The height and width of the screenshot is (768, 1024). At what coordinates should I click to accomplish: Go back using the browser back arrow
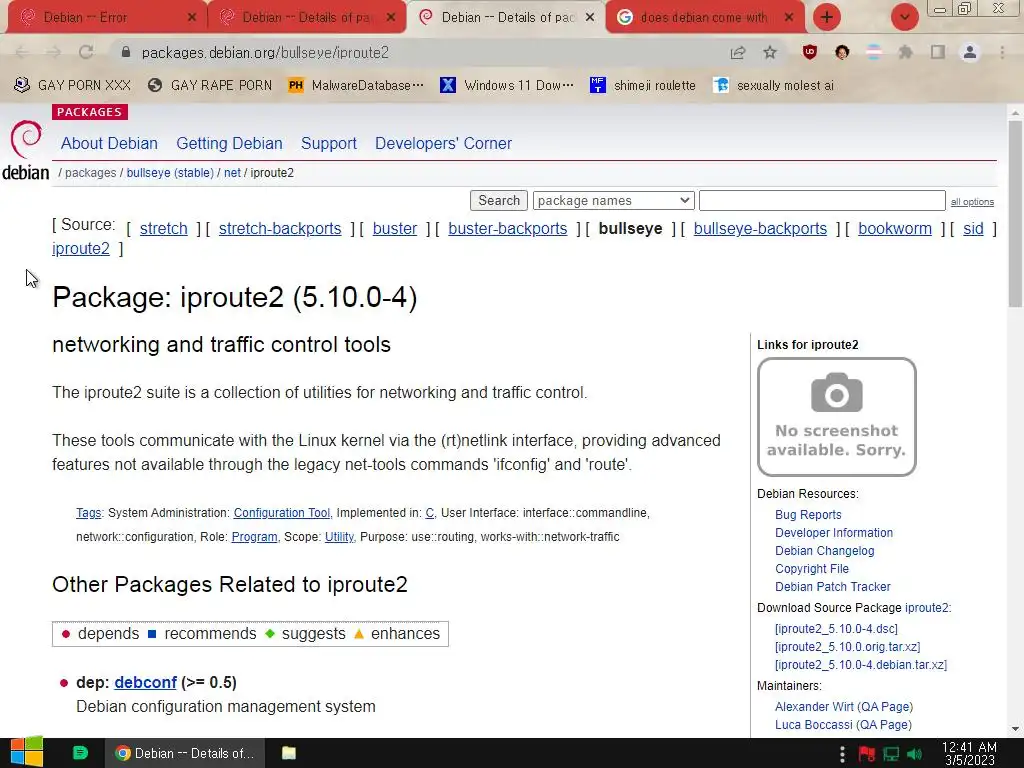tap(22, 52)
